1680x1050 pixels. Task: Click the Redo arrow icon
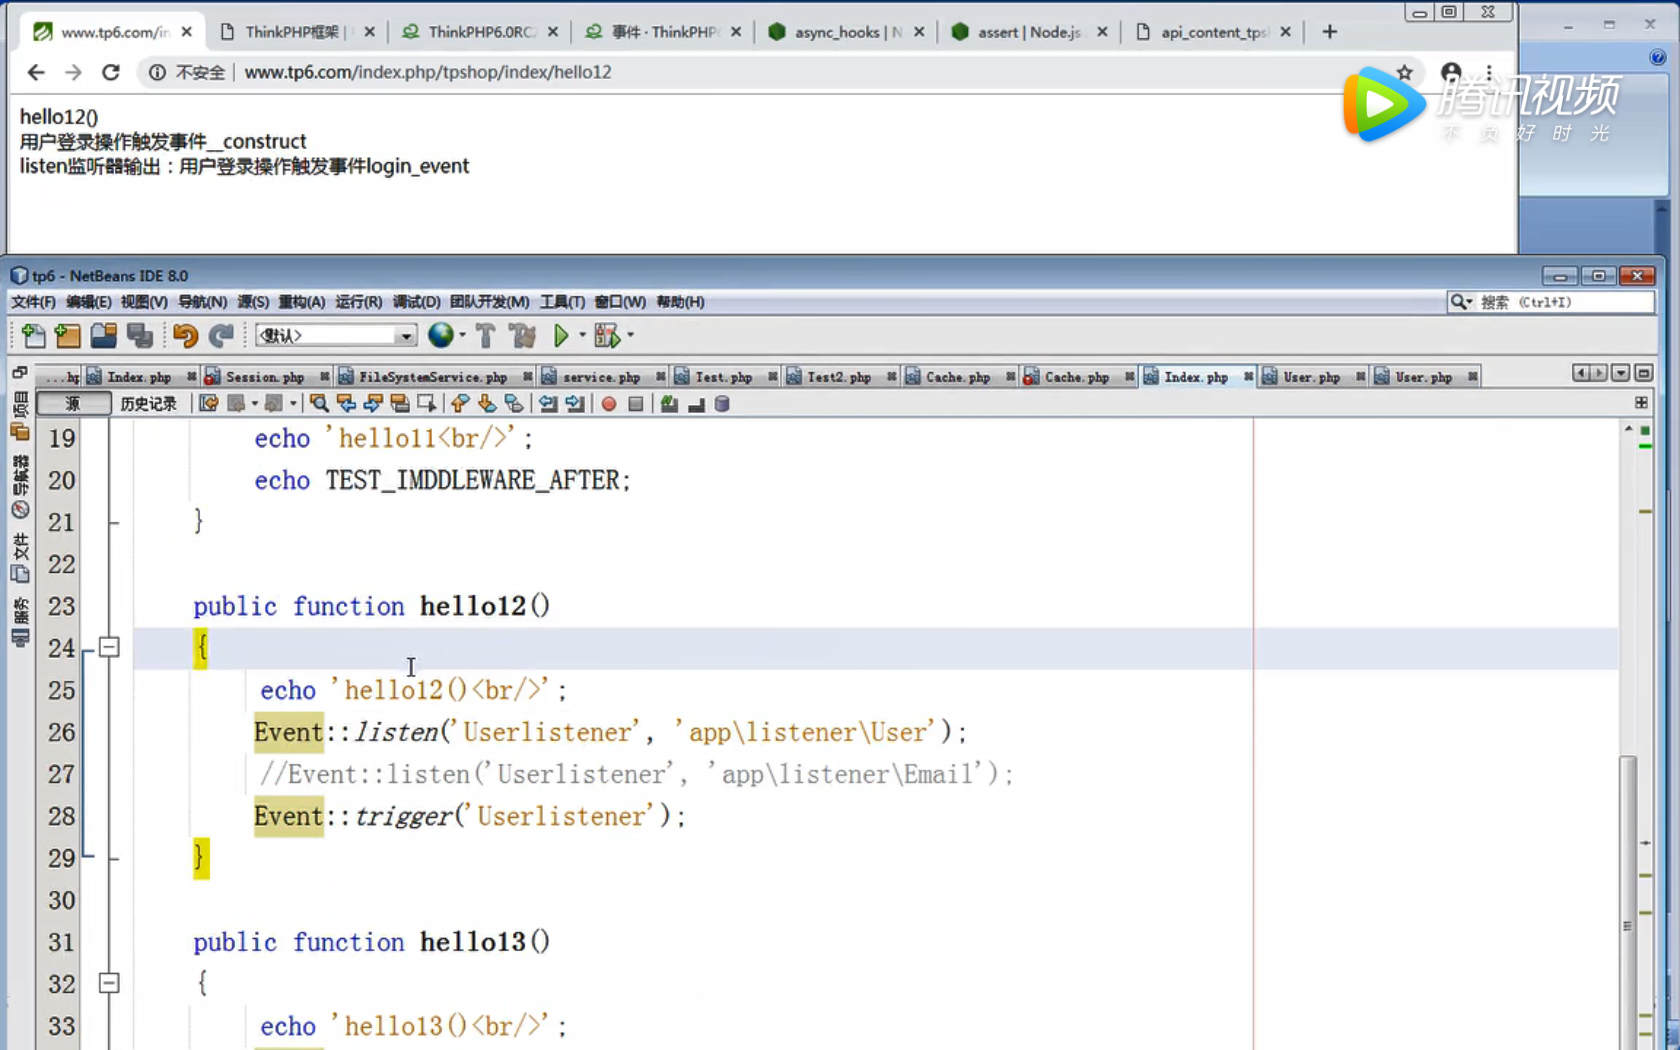click(x=221, y=336)
